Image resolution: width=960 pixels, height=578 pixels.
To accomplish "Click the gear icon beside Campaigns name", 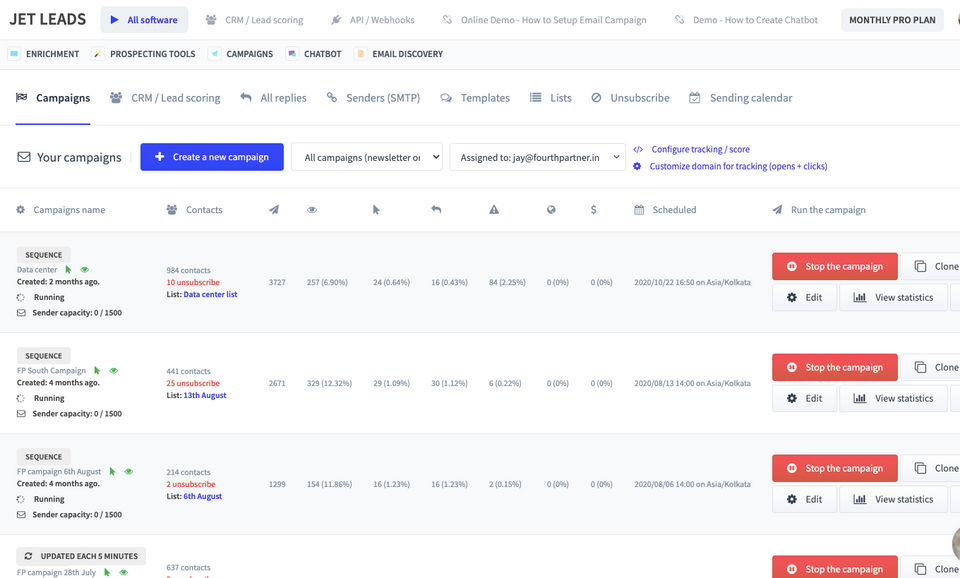I will (x=21, y=210).
